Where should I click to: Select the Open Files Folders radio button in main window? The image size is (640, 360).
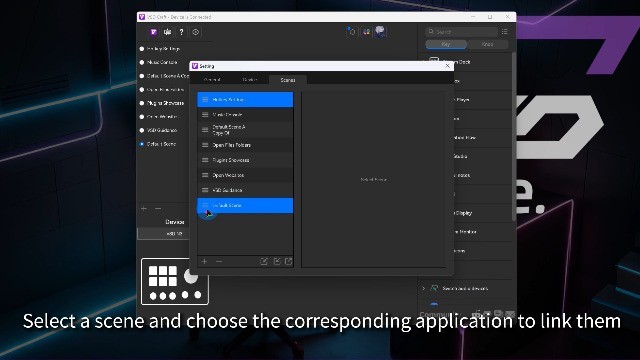pos(142,89)
